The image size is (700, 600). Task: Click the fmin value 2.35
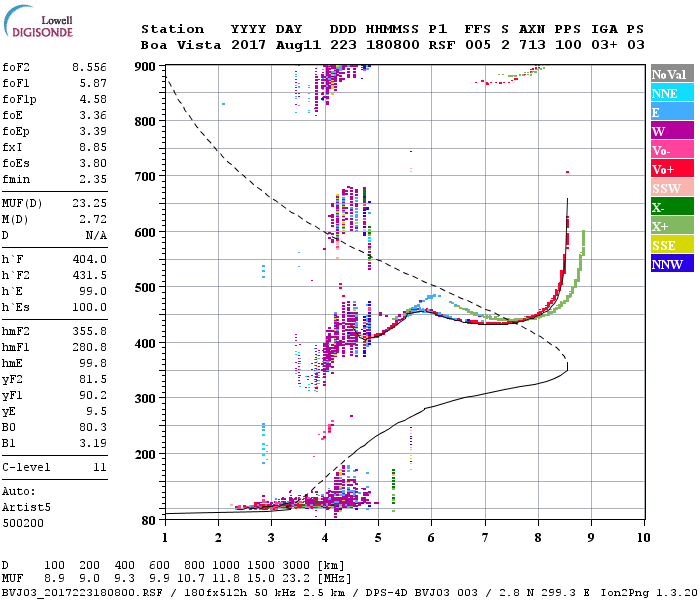click(93, 179)
